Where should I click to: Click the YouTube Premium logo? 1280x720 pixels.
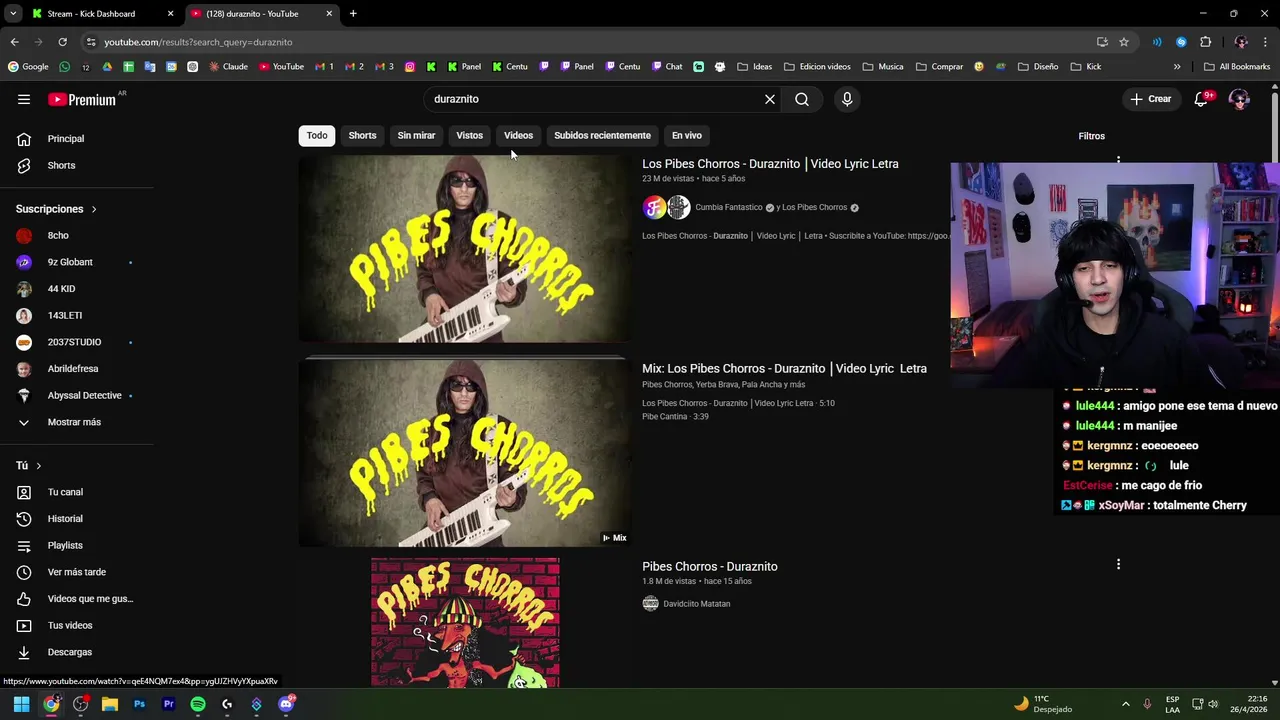click(82, 99)
